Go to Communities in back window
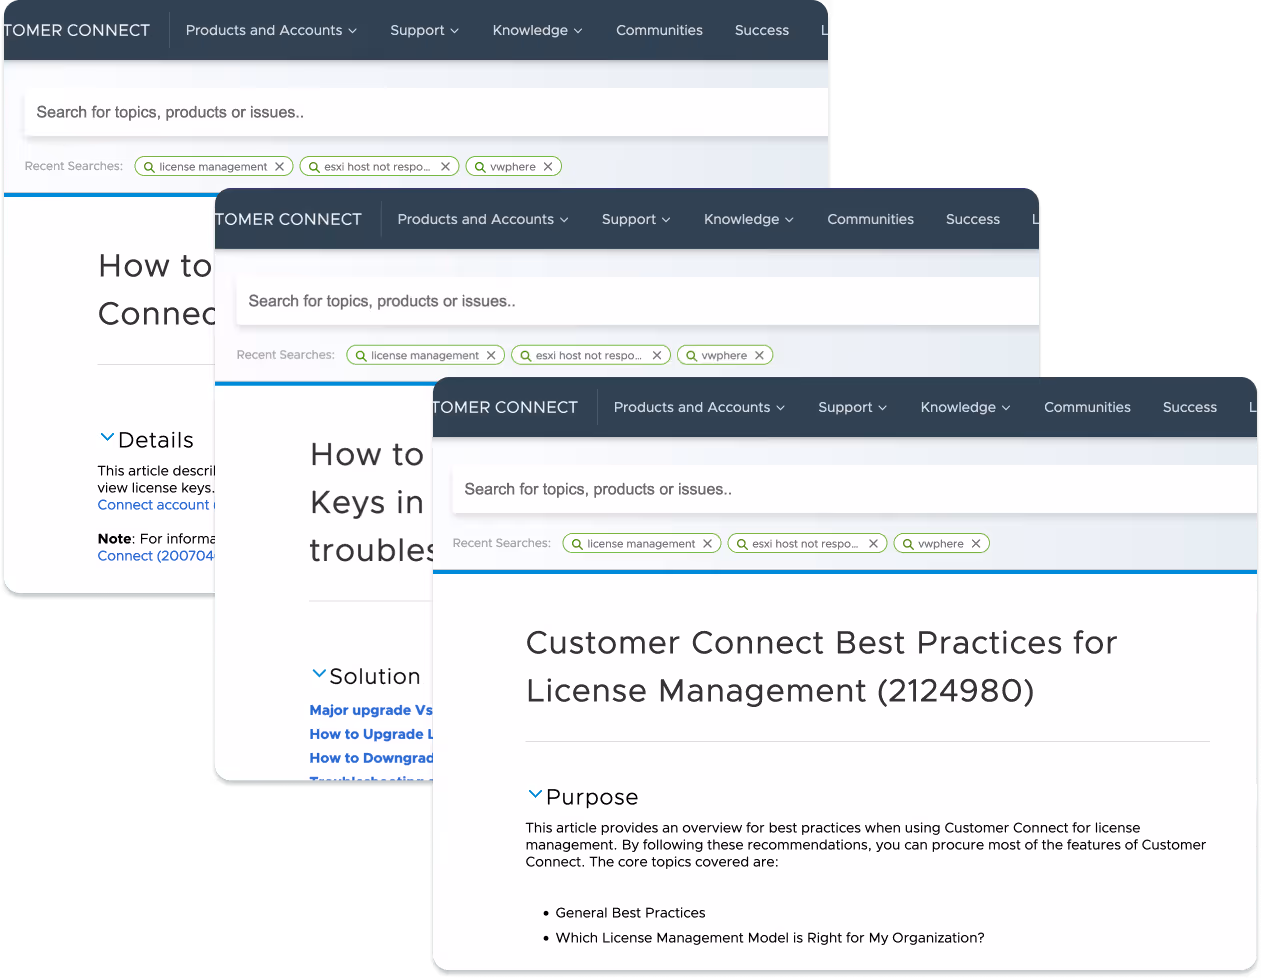This screenshot has width=1261, height=978. point(659,30)
